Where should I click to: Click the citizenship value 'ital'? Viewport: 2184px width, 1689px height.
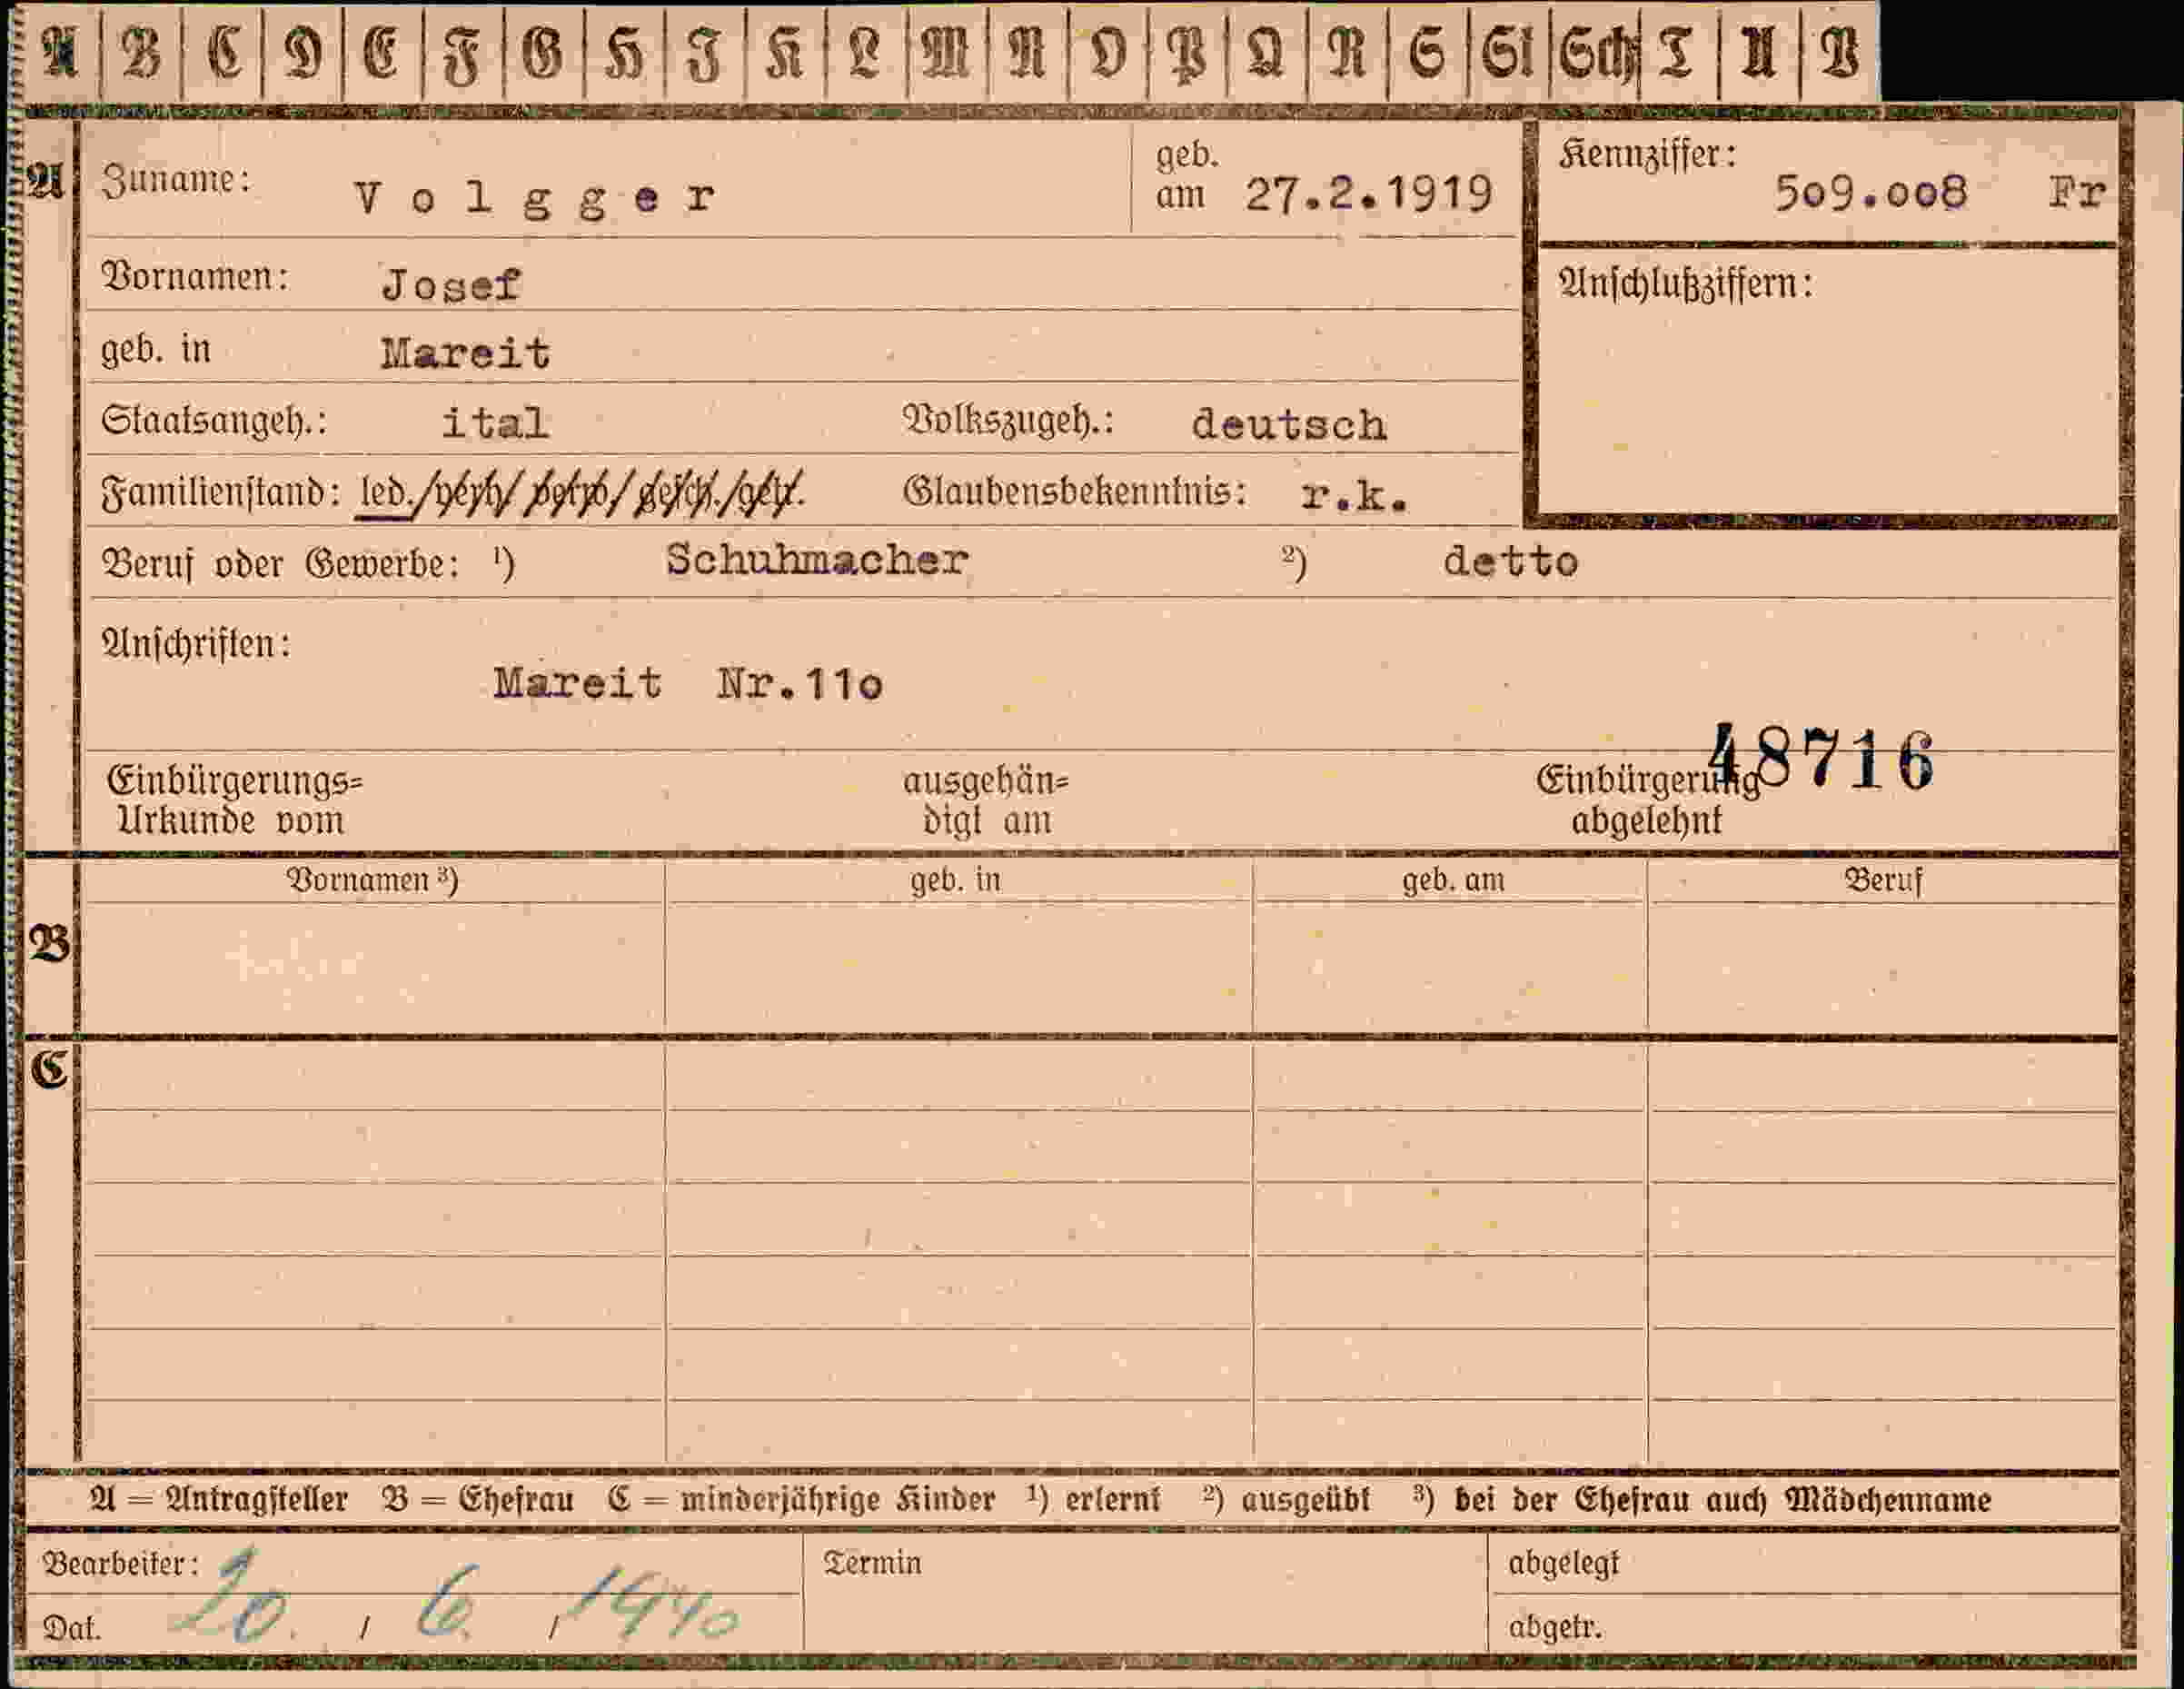tap(495, 422)
